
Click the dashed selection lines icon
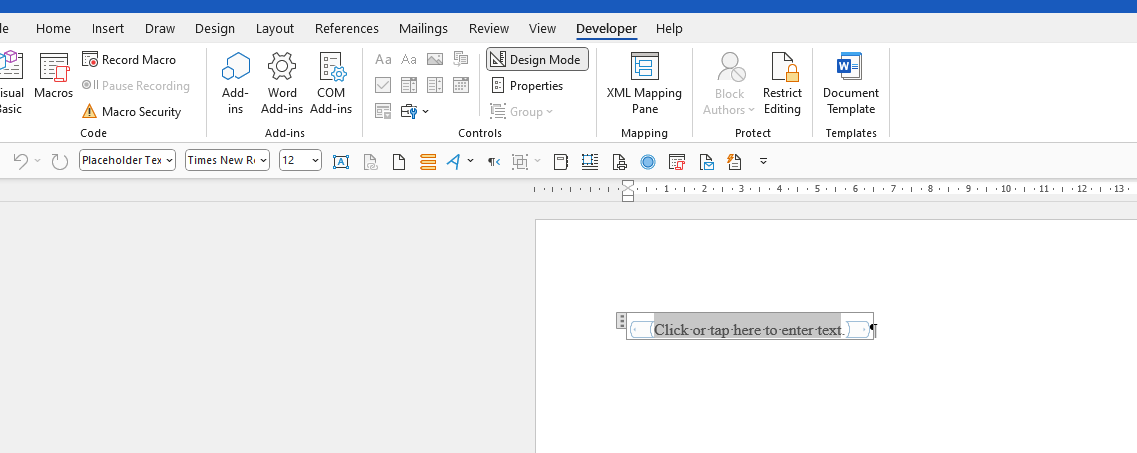590,162
